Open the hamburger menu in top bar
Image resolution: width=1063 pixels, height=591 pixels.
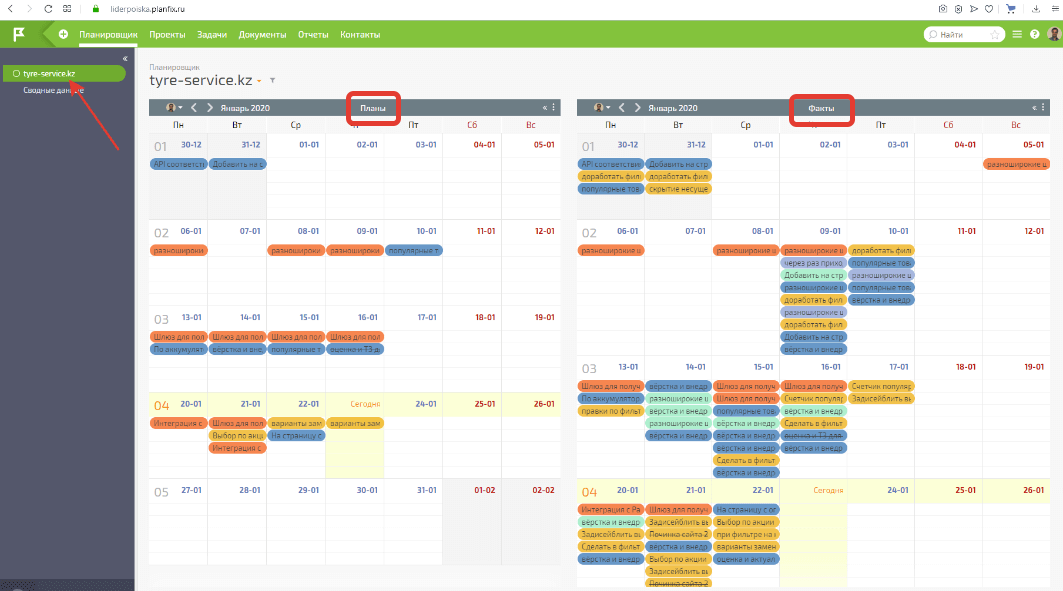1017,34
